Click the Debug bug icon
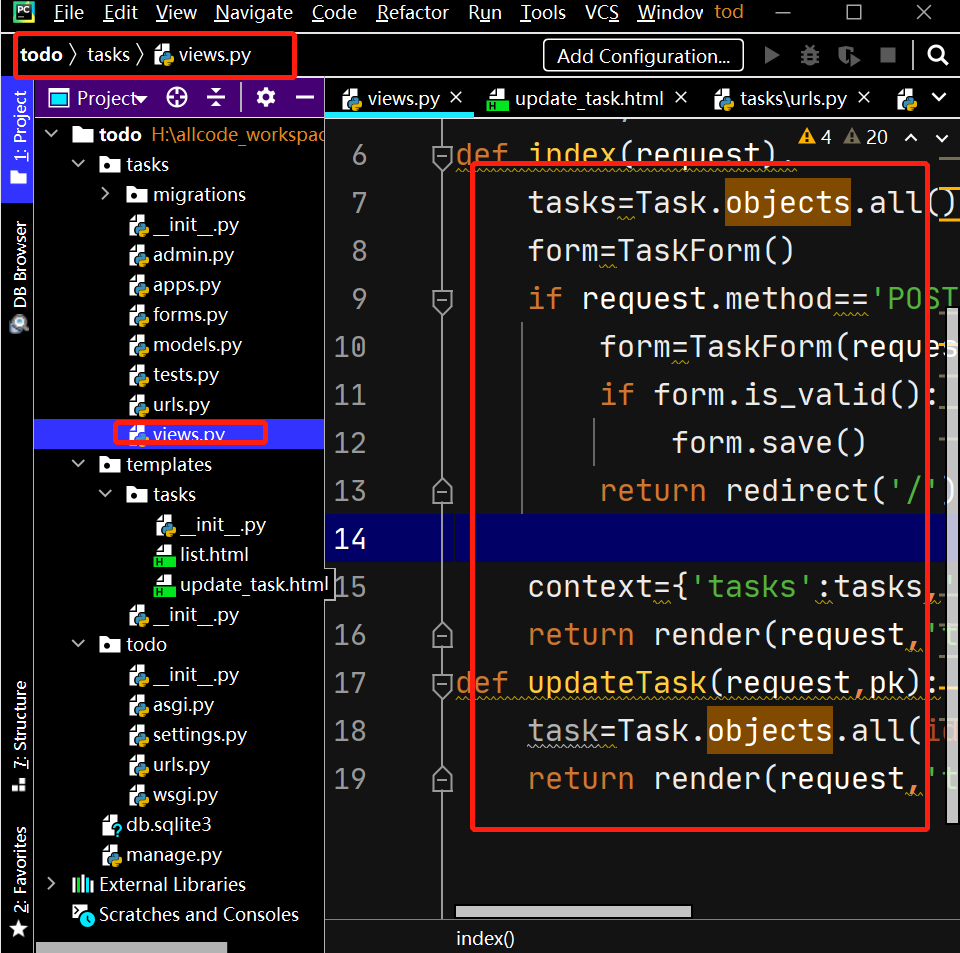Image resolution: width=960 pixels, height=953 pixels. tap(809, 56)
